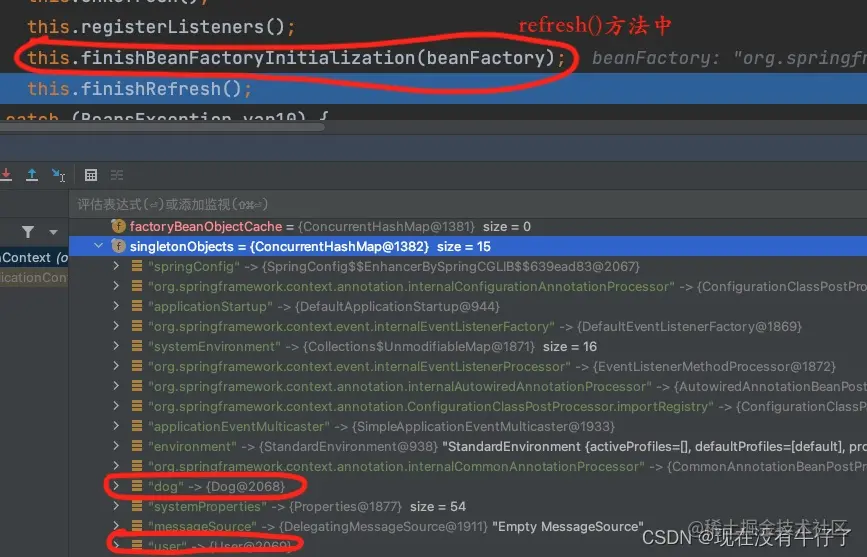This screenshot has height=557, width=867.
Task: Click the "size = 16" systemEnvironment value
Action: tap(570, 346)
